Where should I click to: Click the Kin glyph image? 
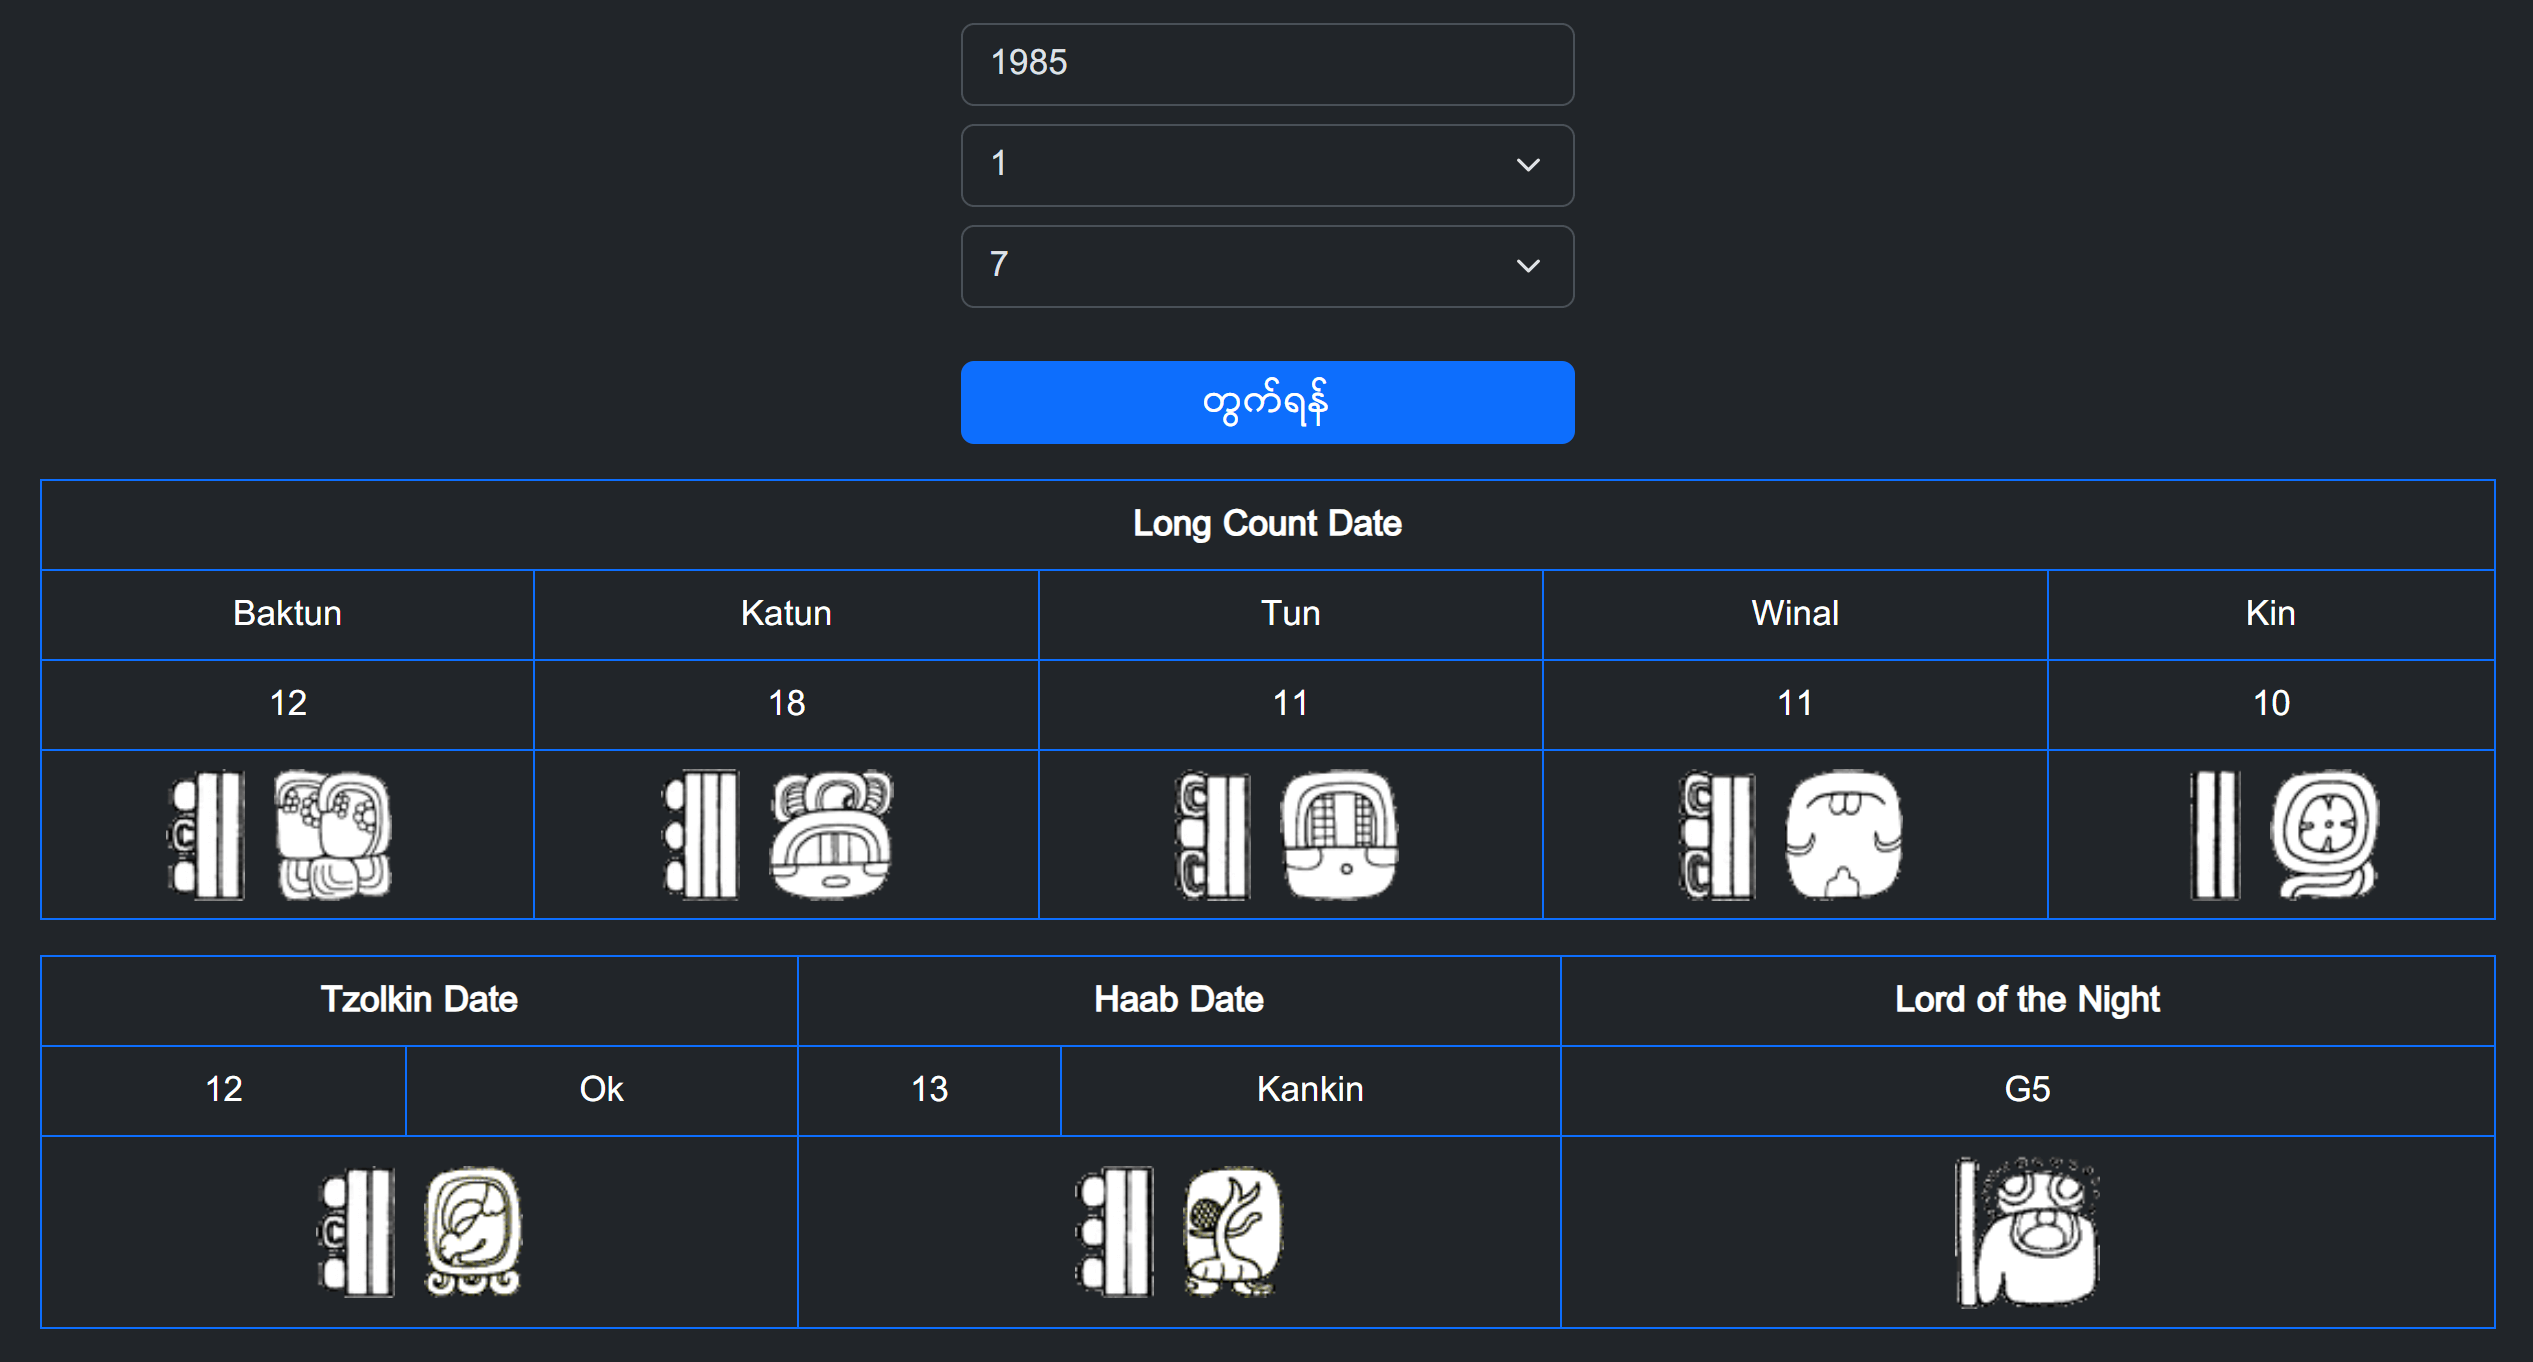point(2325,835)
